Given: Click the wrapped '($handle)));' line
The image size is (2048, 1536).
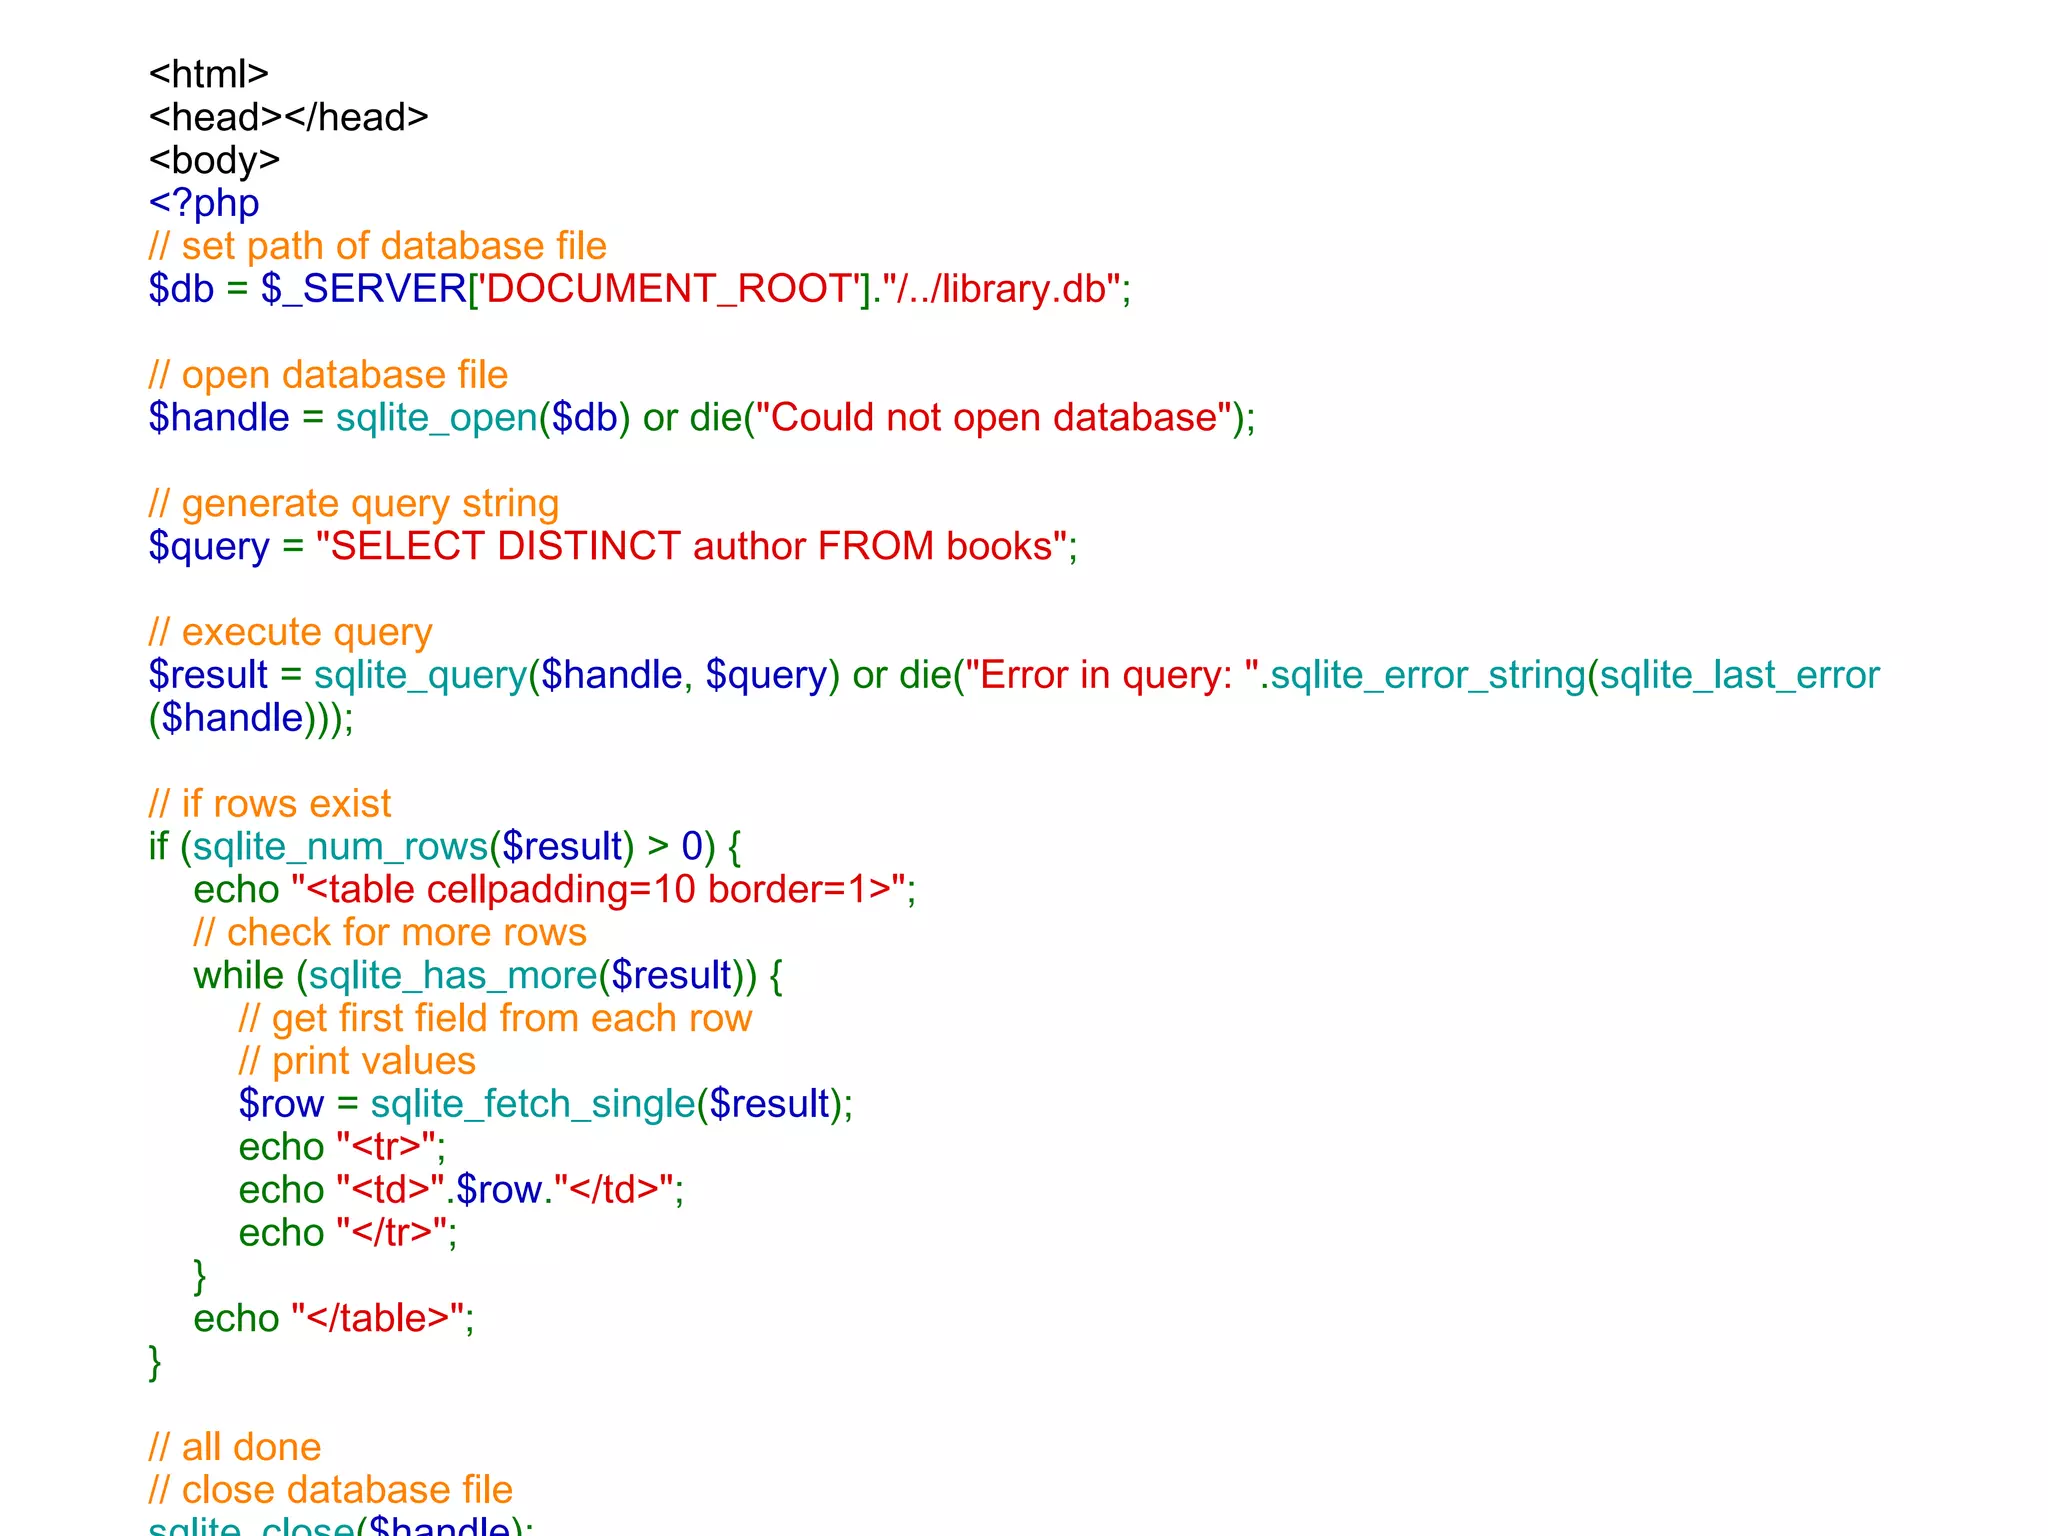Looking at the screenshot, I should tap(251, 718).
